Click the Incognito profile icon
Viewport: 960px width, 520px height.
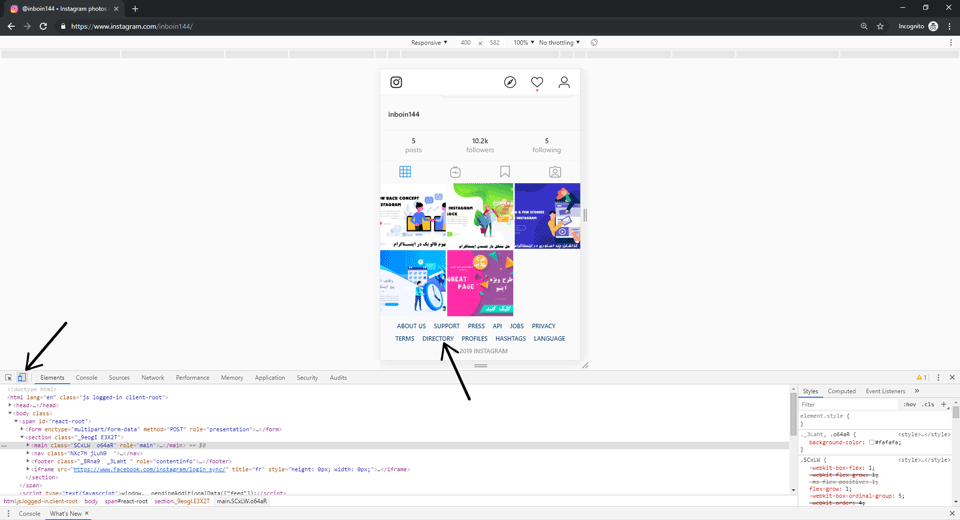(x=933, y=26)
